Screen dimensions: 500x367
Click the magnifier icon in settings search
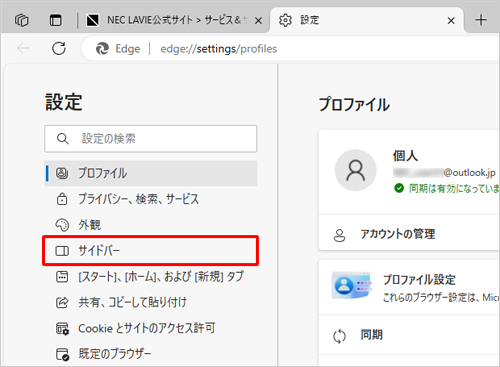(63, 138)
